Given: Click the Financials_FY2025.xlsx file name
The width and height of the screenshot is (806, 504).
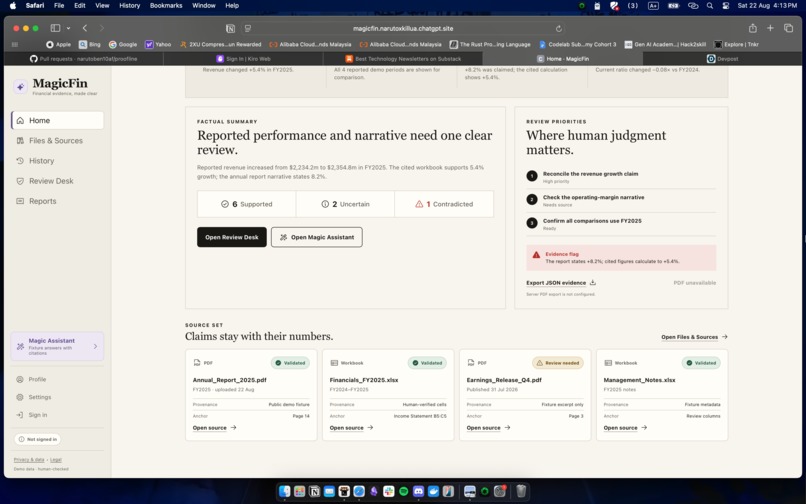Looking at the screenshot, I should [364, 380].
